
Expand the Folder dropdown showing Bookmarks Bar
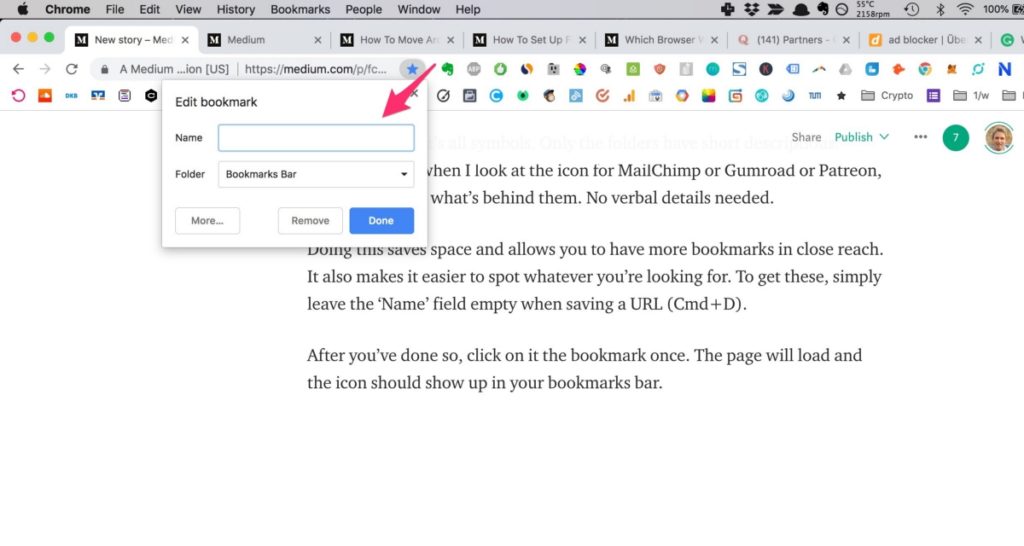pos(316,174)
